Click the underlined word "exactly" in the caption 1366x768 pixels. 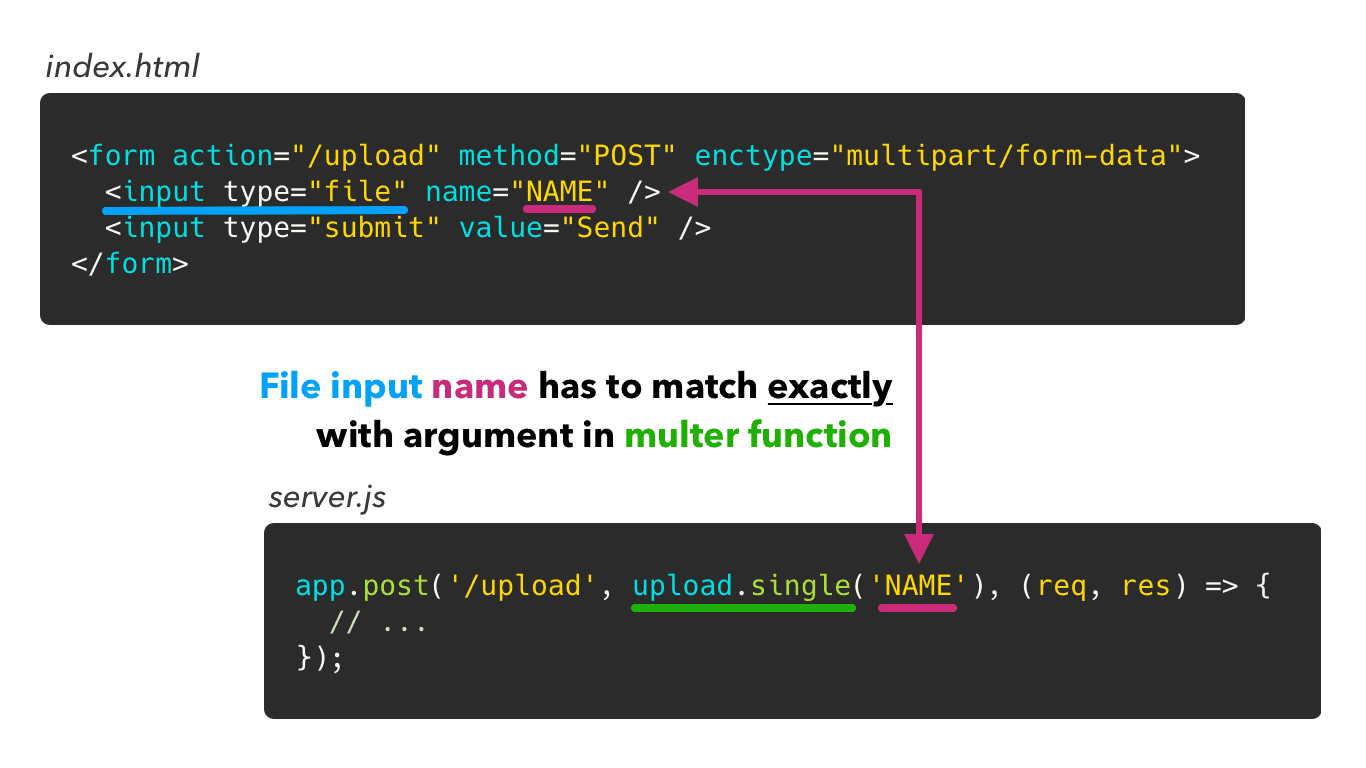(830, 386)
